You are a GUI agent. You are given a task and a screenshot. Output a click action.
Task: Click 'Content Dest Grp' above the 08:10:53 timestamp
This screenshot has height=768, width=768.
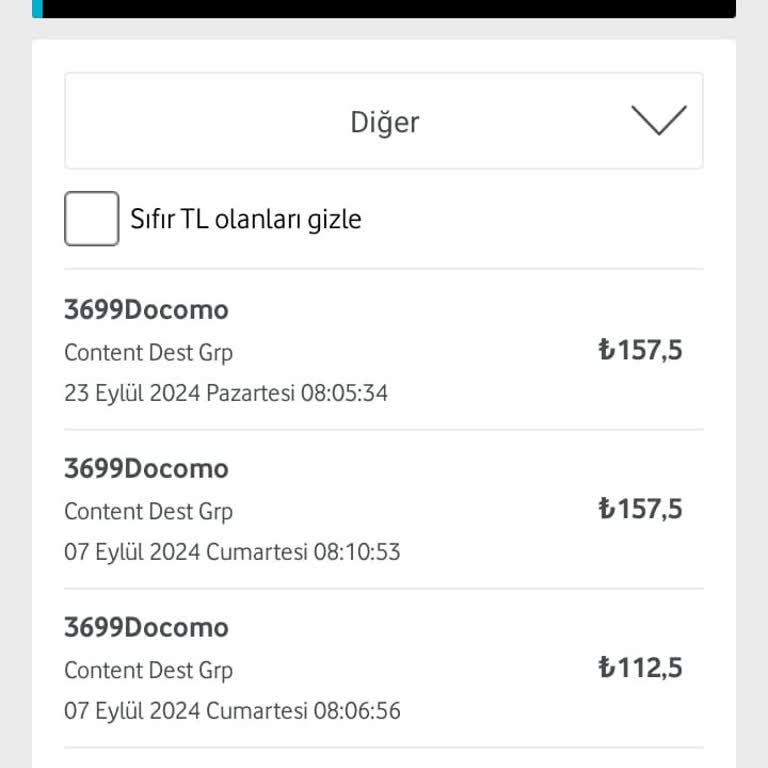(x=148, y=511)
